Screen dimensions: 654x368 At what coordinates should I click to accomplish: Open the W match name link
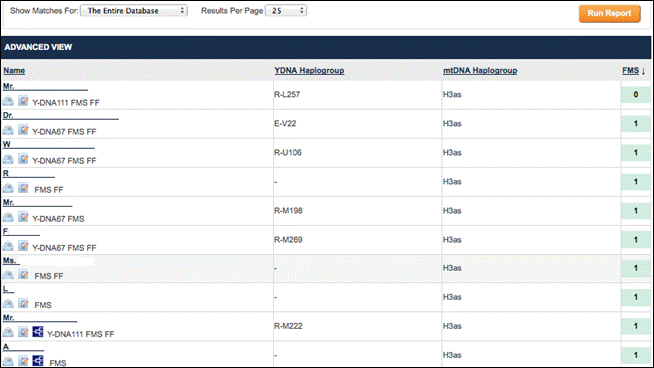point(48,144)
